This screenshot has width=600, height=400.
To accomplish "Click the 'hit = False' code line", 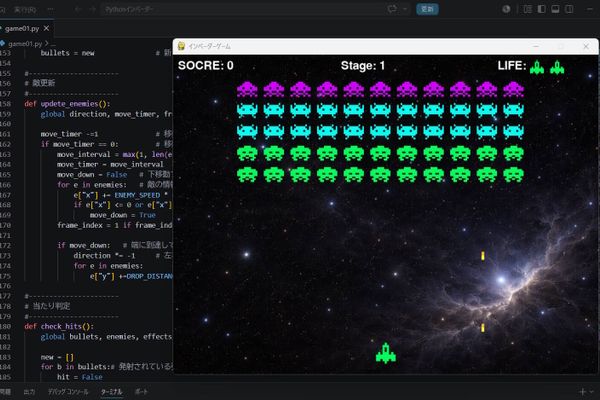I will 80,377.
